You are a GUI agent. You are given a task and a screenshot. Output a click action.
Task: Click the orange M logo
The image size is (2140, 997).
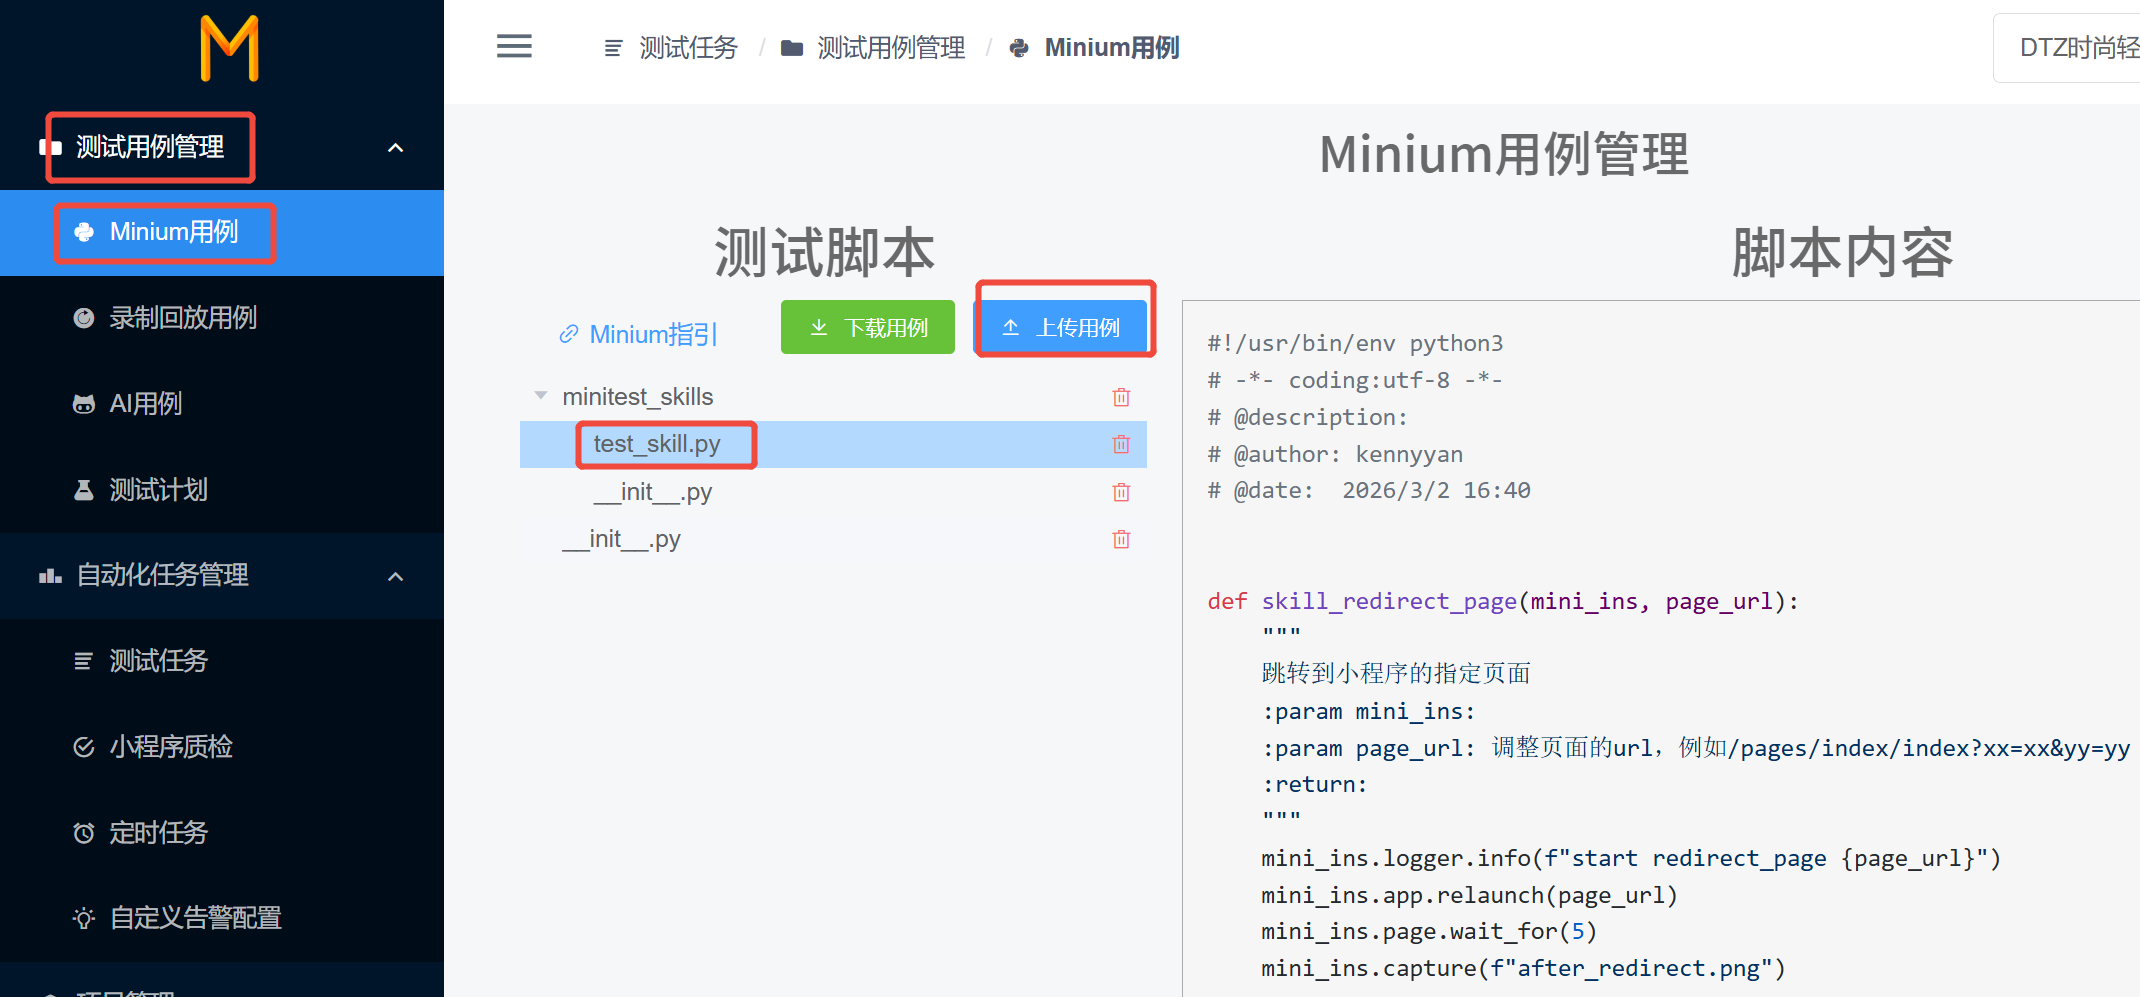(x=229, y=48)
